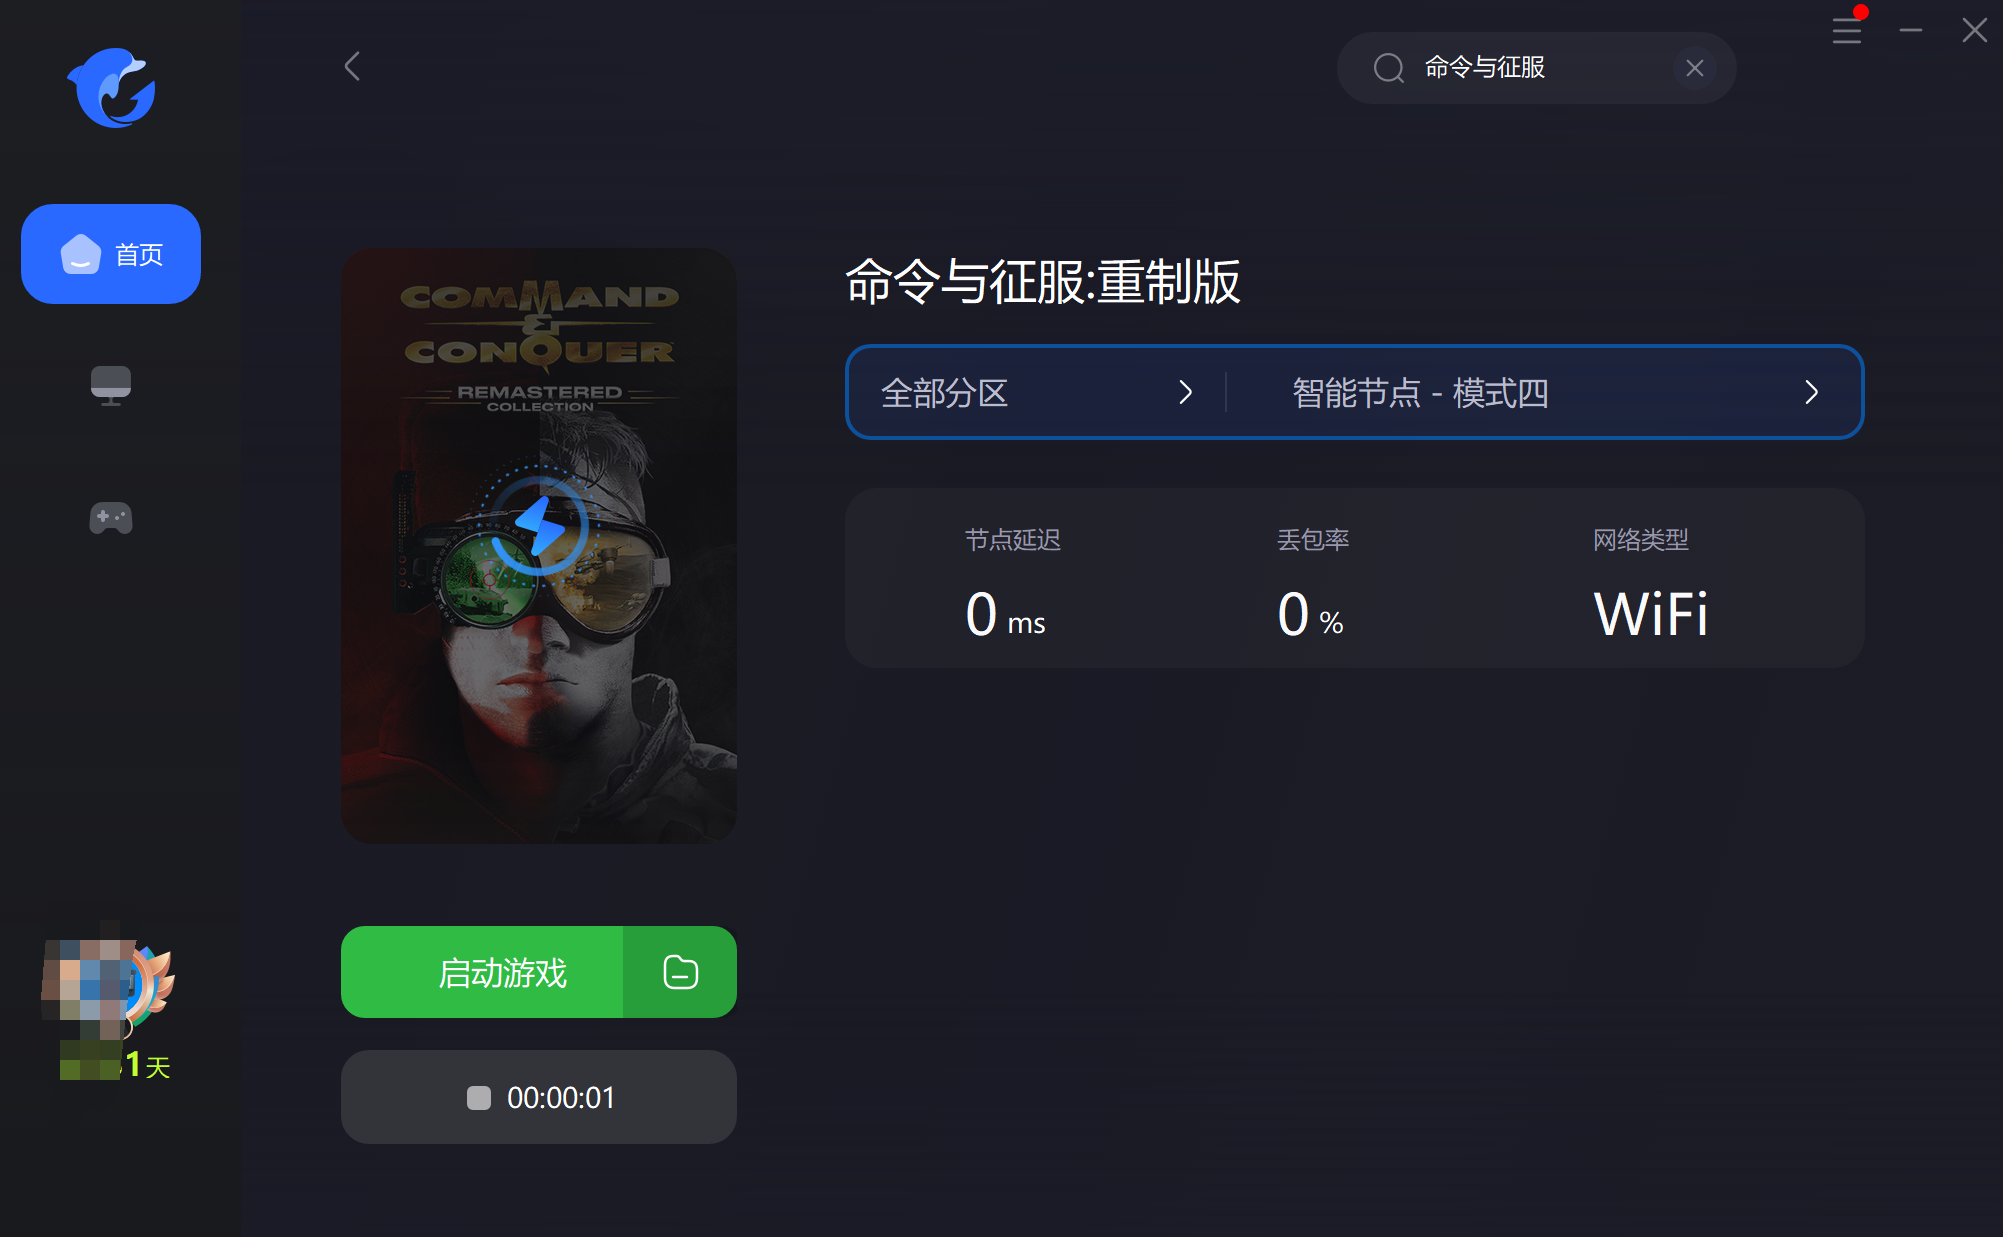Open the game folder icon button
This screenshot has width=2003, height=1237.
pos(680,972)
